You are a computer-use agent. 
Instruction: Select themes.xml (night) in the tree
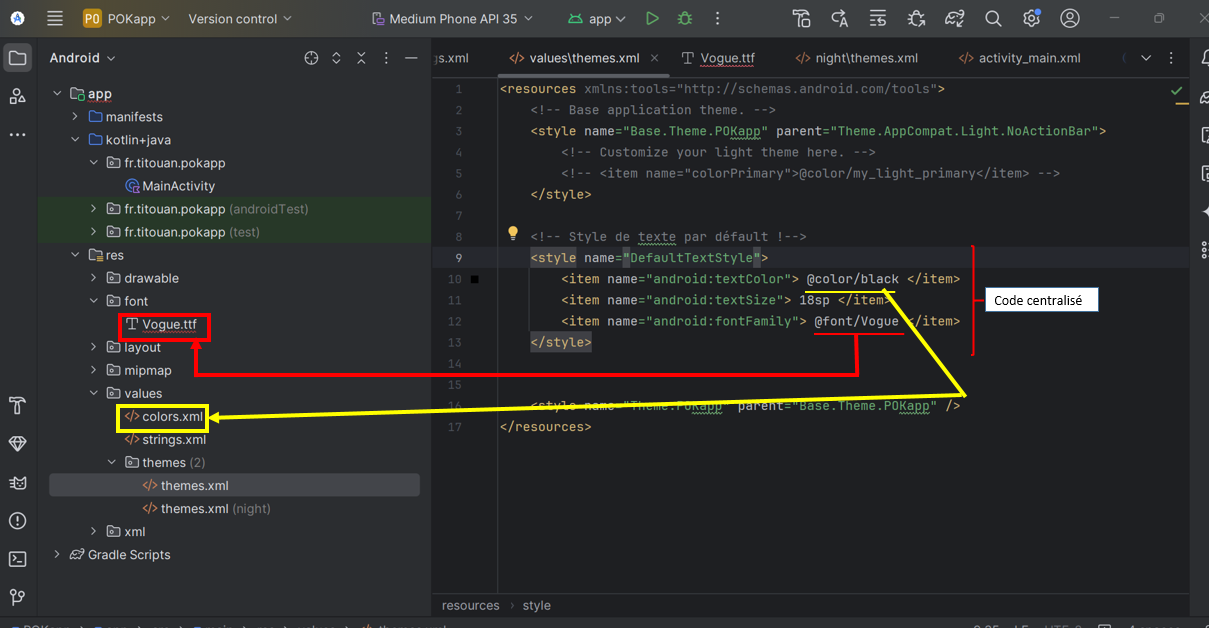[207, 508]
